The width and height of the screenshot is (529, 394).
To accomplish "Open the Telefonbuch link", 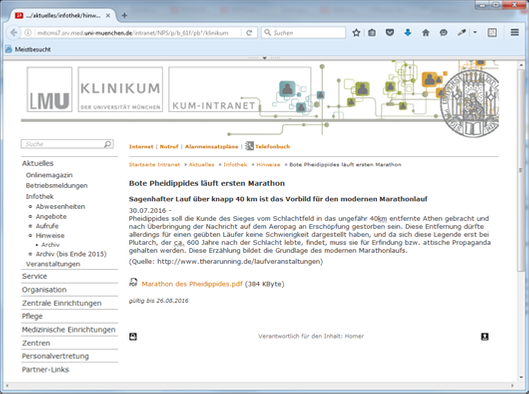I will pos(272,146).
